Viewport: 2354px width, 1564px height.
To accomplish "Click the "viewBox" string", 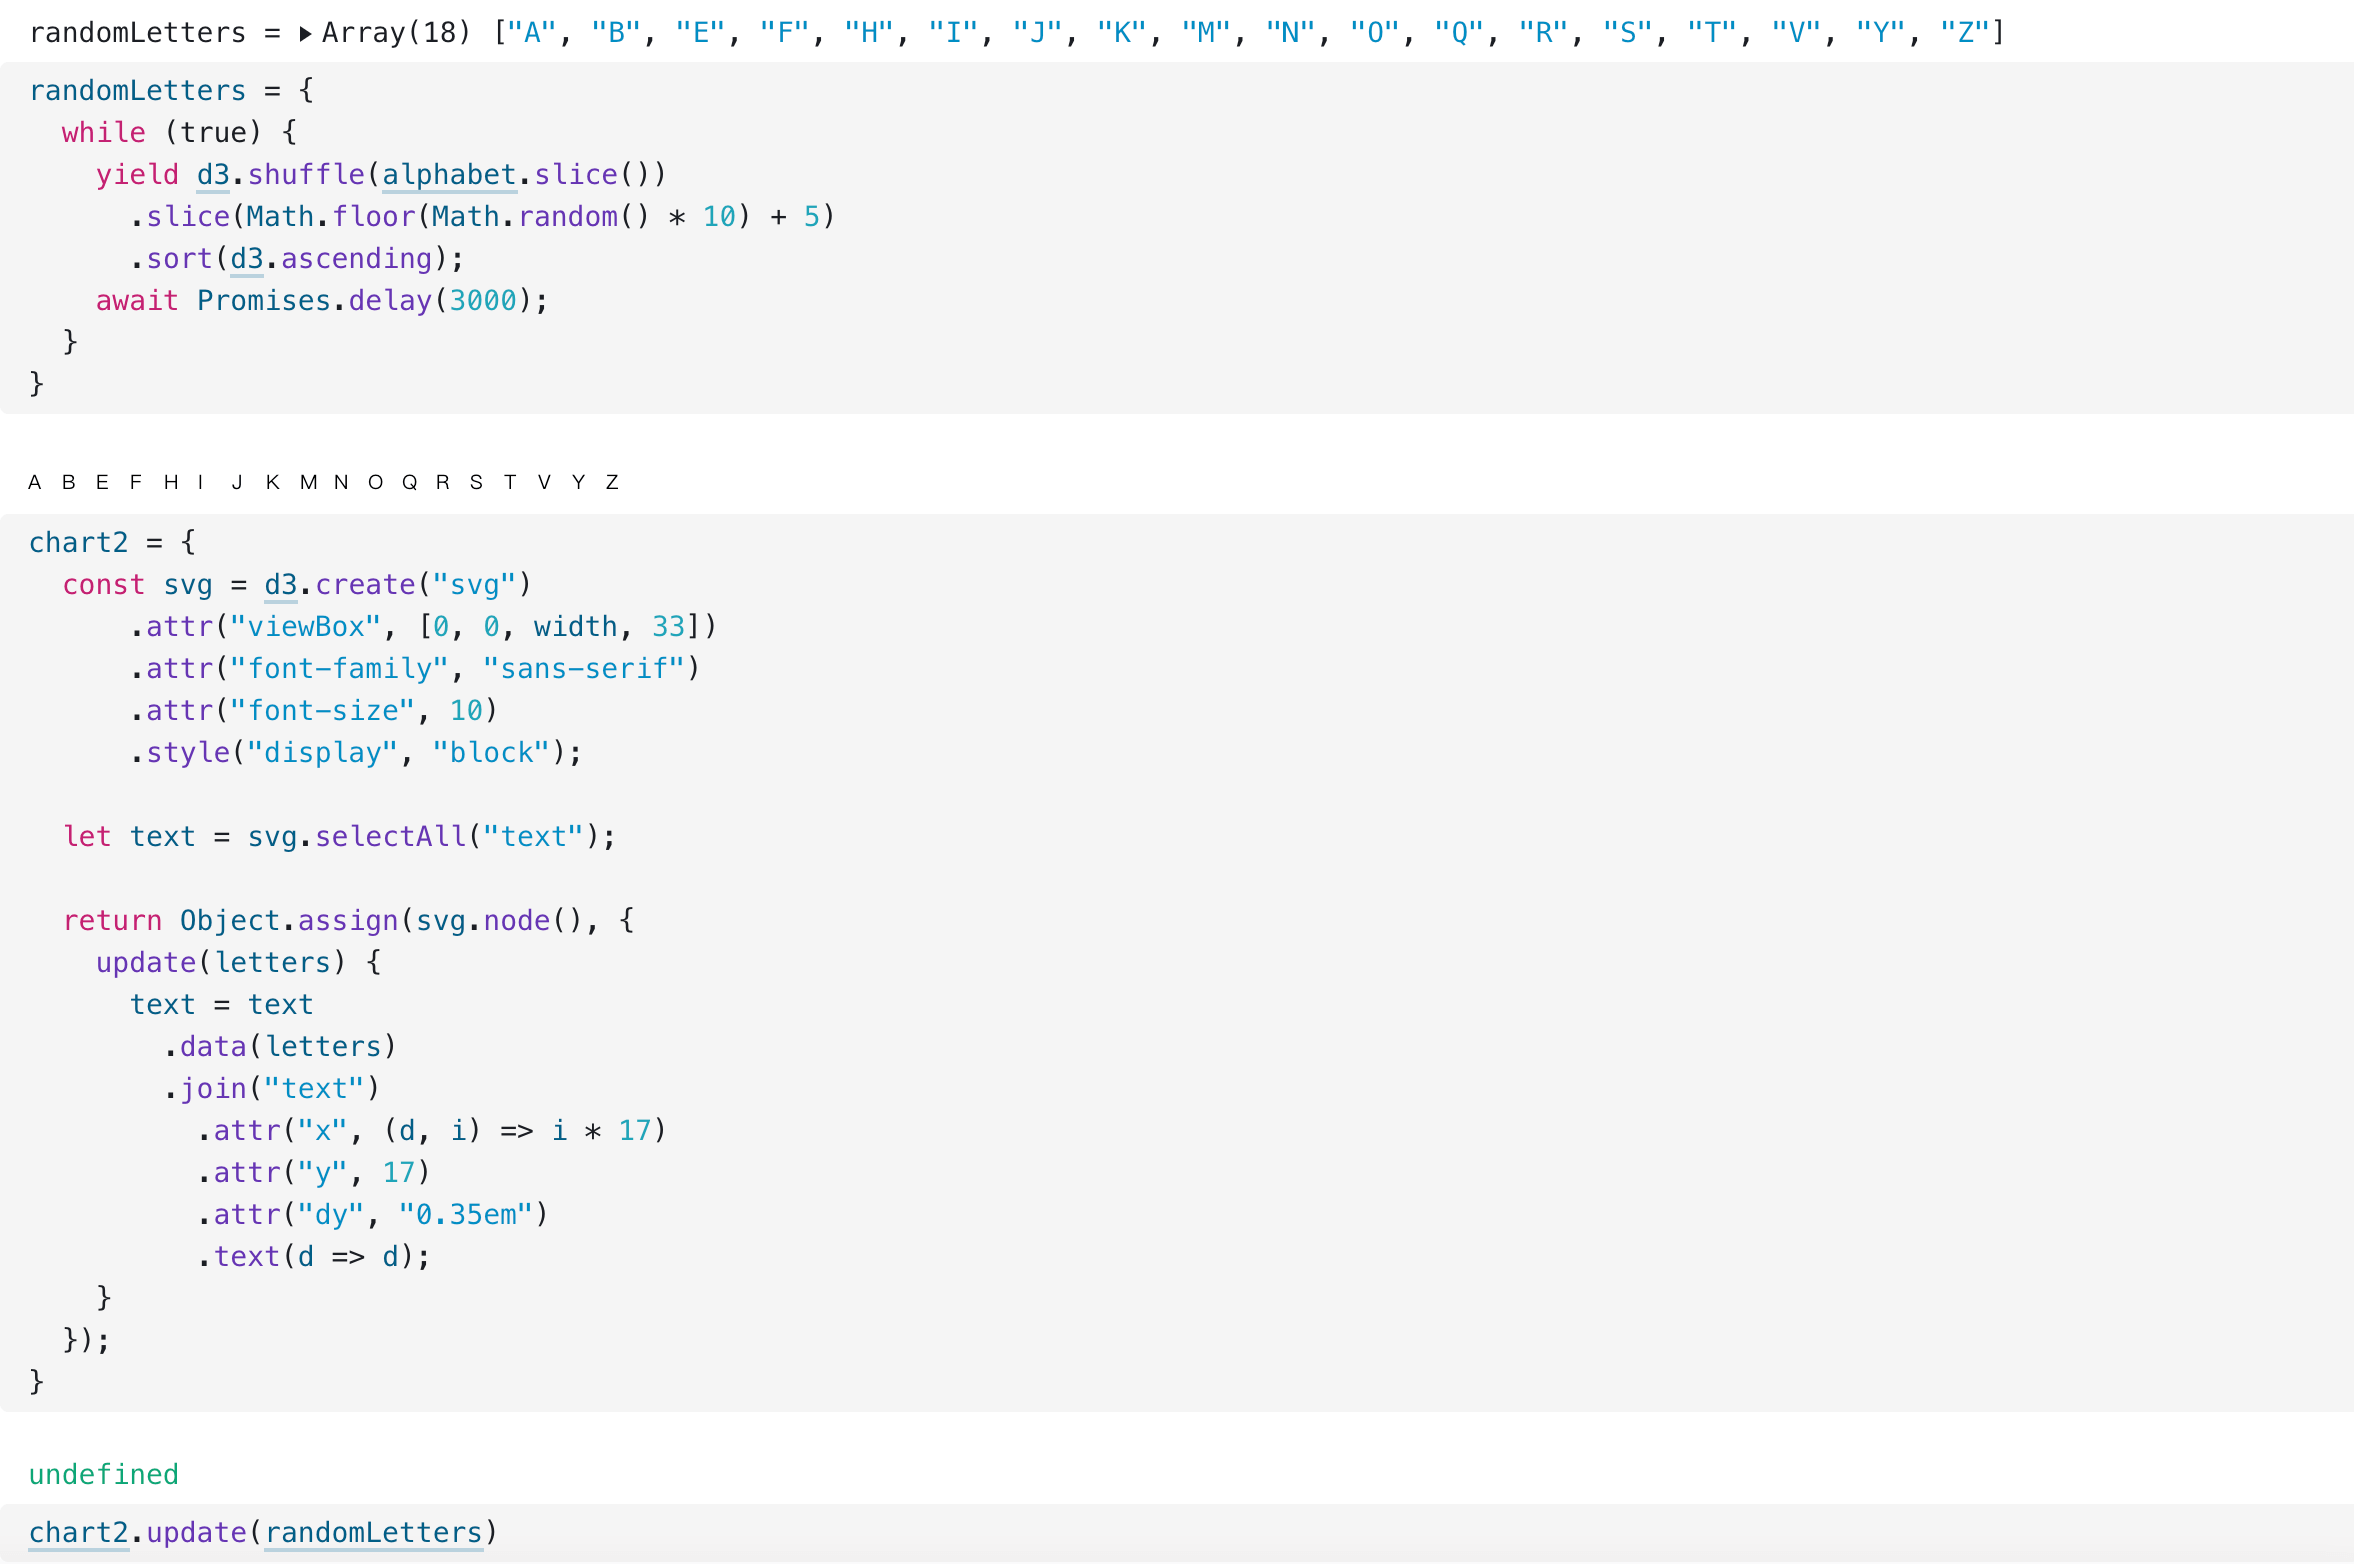I will 306,627.
